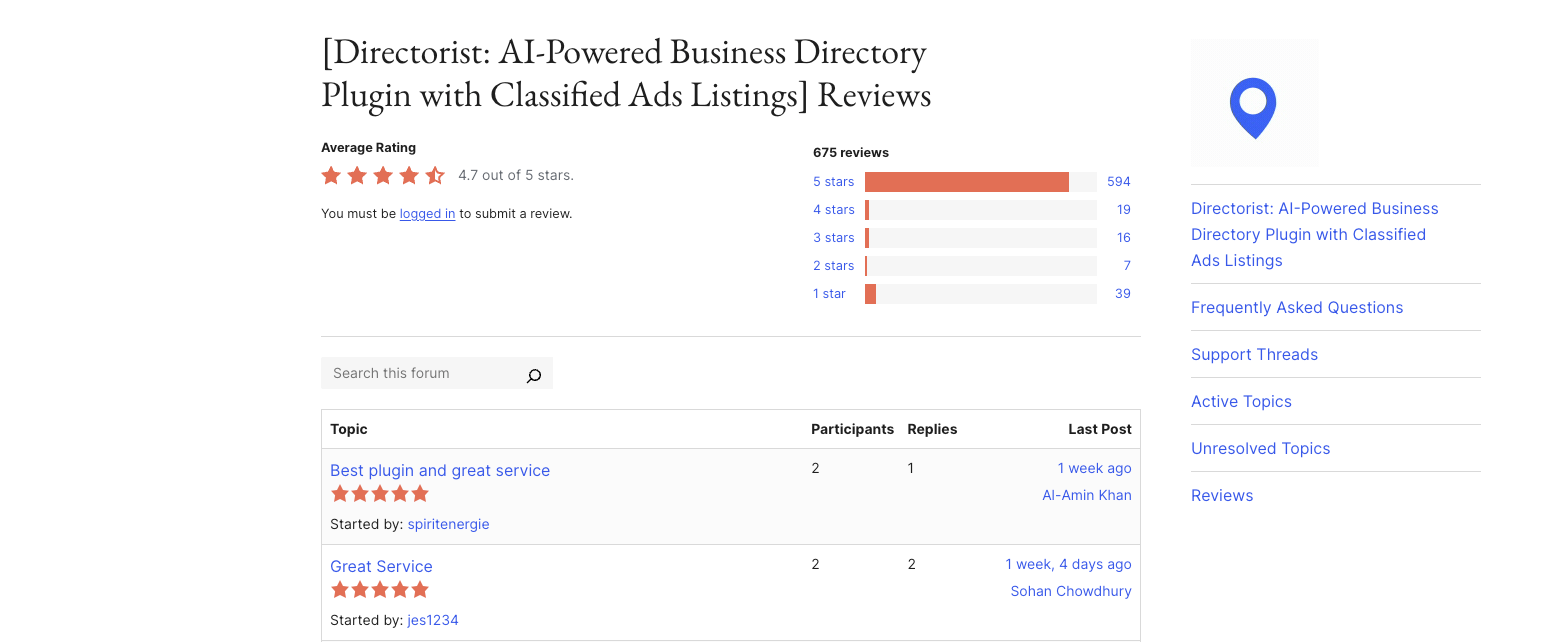Open topic Best plugin and great service
Screen dimensions: 1559x642
(x=440, y=471)
